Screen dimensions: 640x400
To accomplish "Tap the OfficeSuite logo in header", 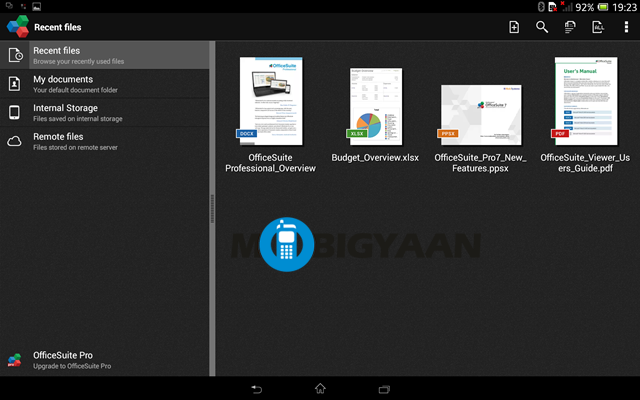I will pyautogui.click(x=18, y=27).
